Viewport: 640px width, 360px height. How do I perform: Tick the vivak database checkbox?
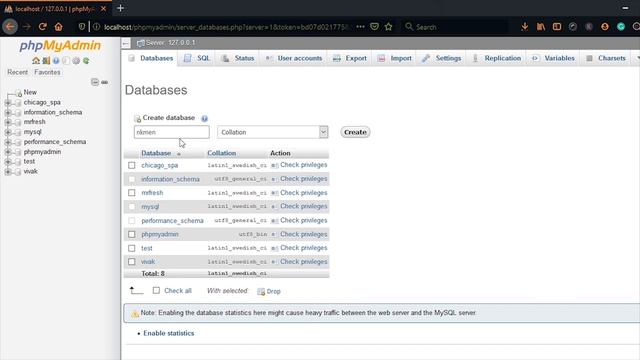tap(131, 262)
